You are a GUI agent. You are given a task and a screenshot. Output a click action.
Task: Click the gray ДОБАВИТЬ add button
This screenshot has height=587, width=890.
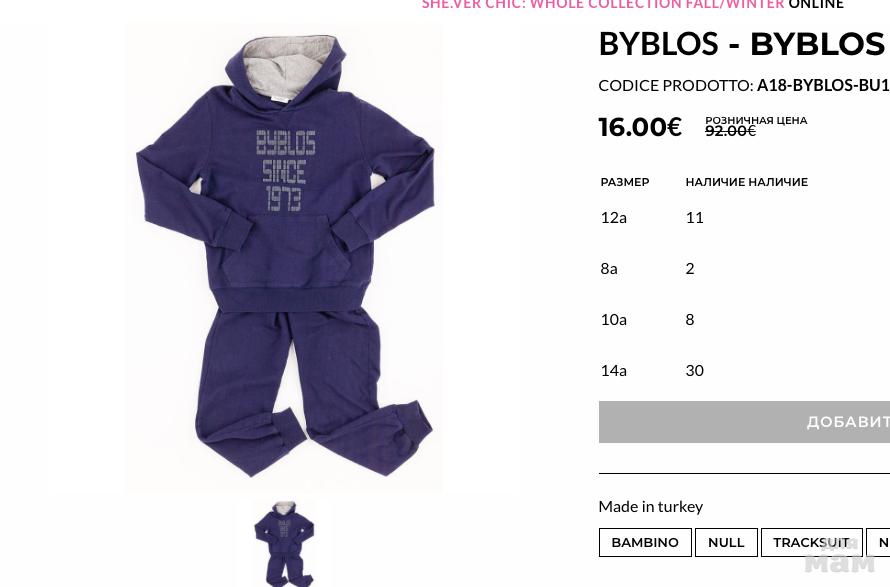pyautogui.click(x=744, y=422)
